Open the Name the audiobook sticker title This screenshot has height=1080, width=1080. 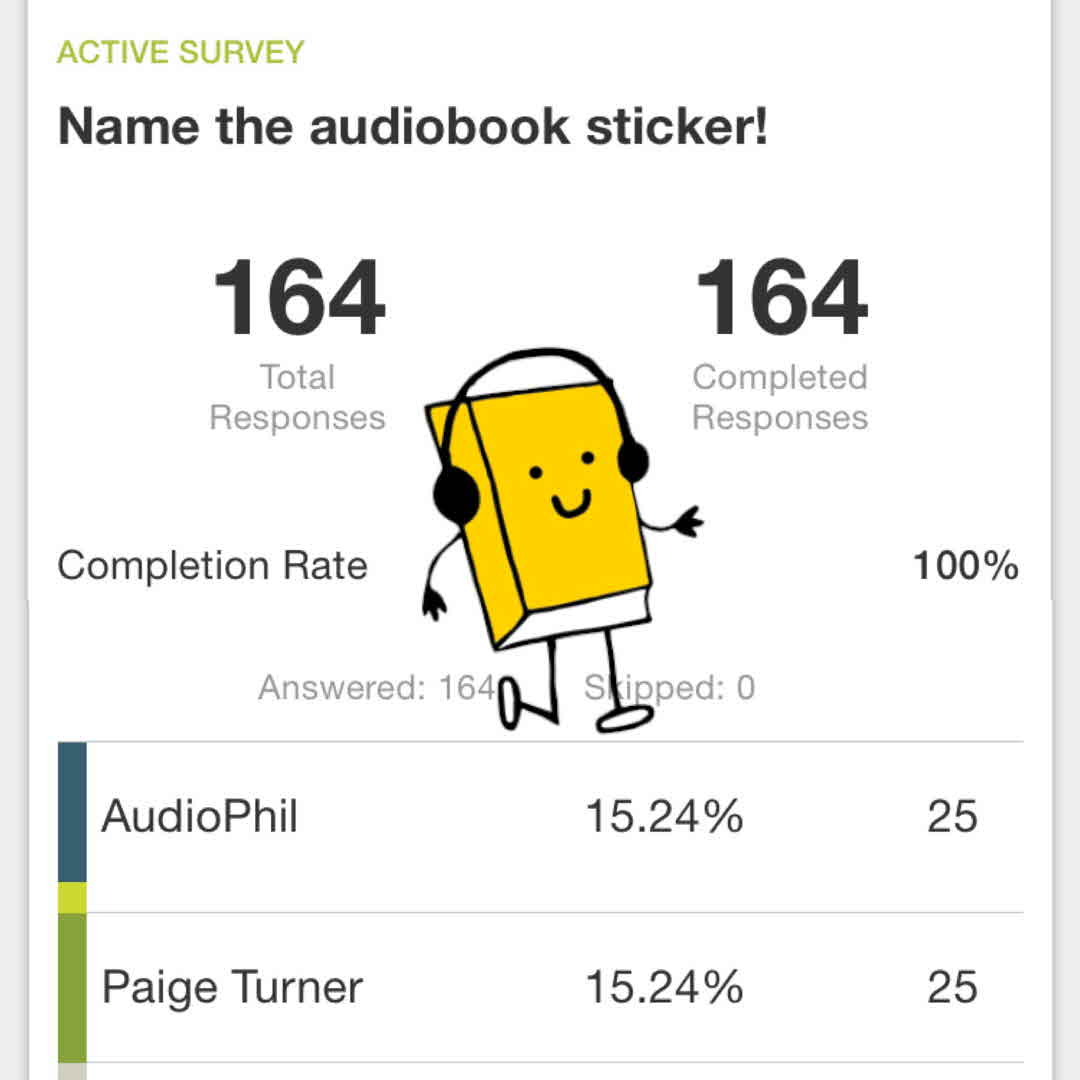point(412,128)
